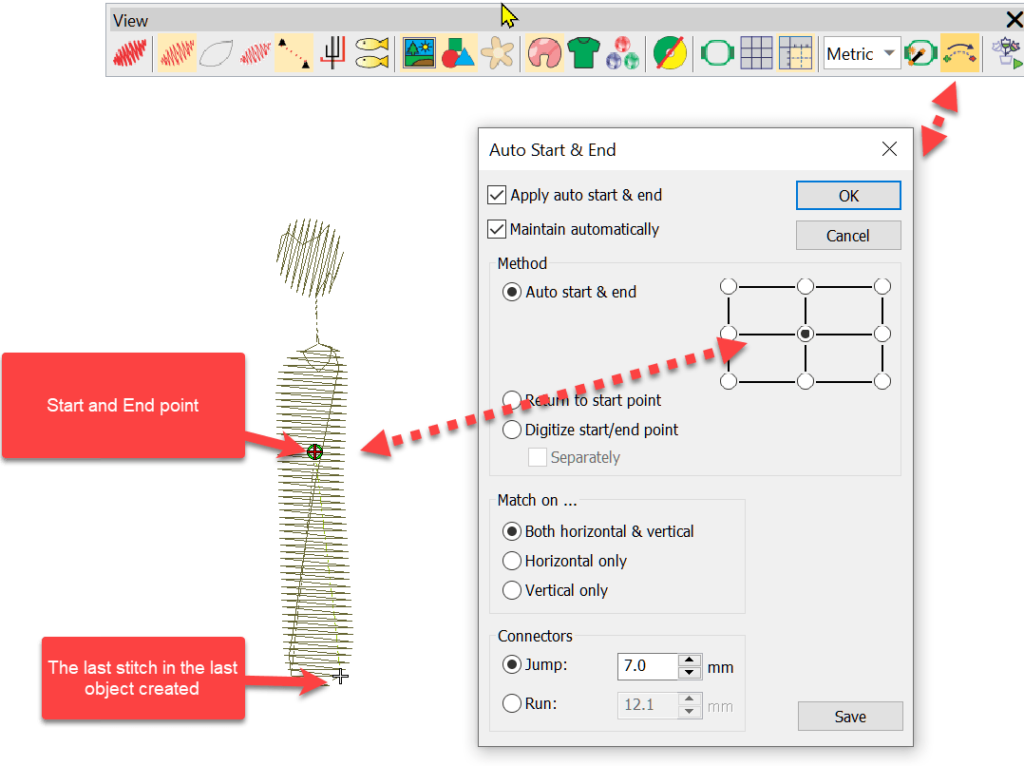Select Digitize start/end point option
This screenshot has height=766, width=1024.
tap(512, 430)
